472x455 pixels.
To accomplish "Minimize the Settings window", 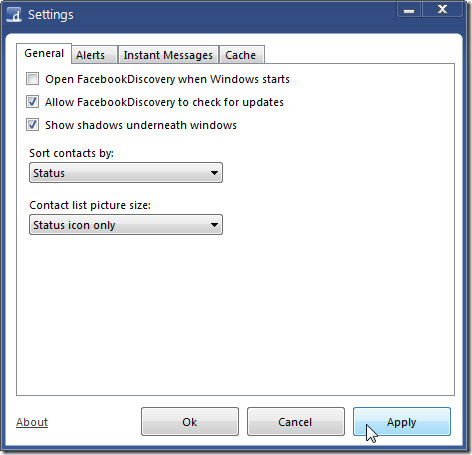I will click(409, 10).
